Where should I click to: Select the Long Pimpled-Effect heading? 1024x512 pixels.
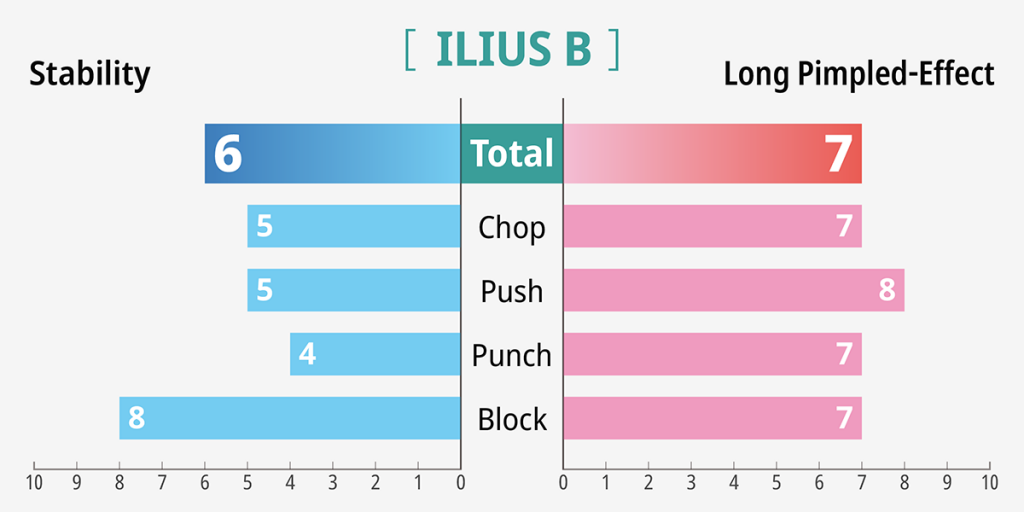pos(859,74)
